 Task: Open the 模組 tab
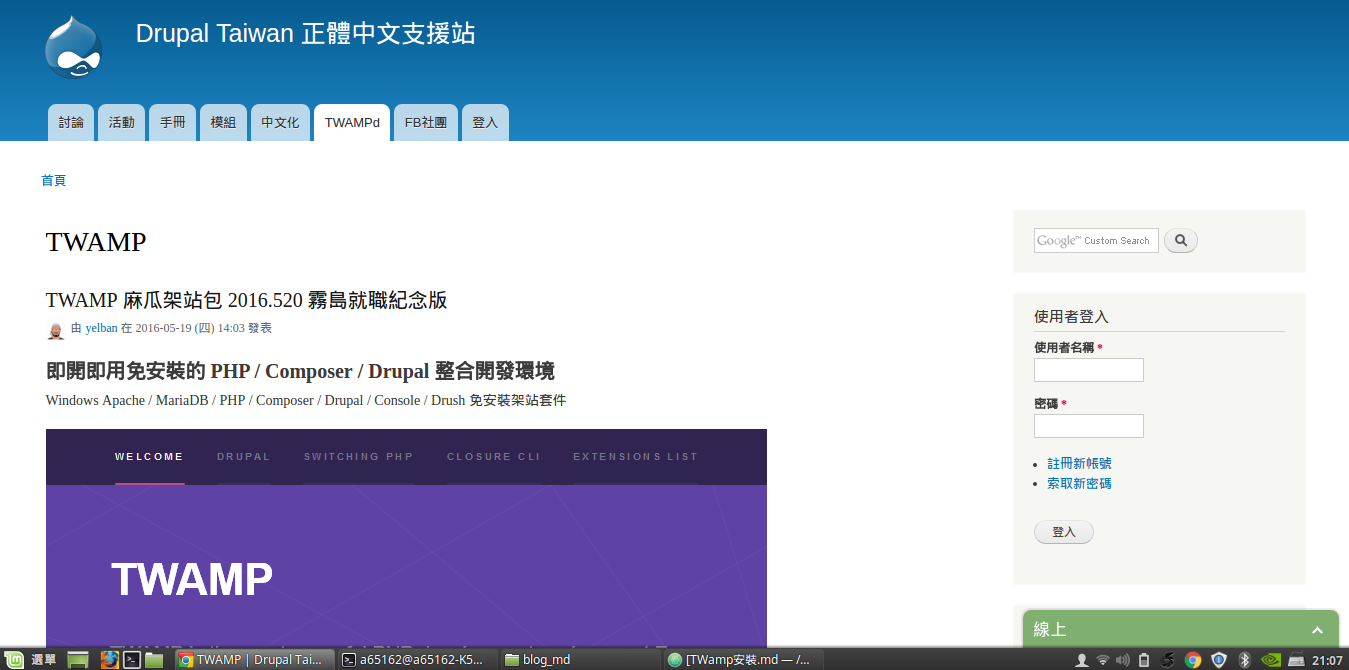click(x=223, y=123)
